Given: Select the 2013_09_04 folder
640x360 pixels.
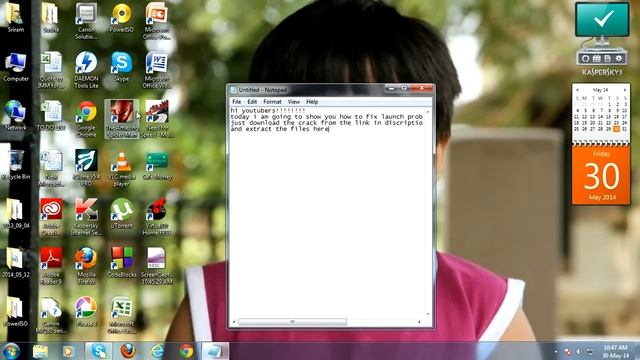Looking at the screenshot, I should click(16, 213).
